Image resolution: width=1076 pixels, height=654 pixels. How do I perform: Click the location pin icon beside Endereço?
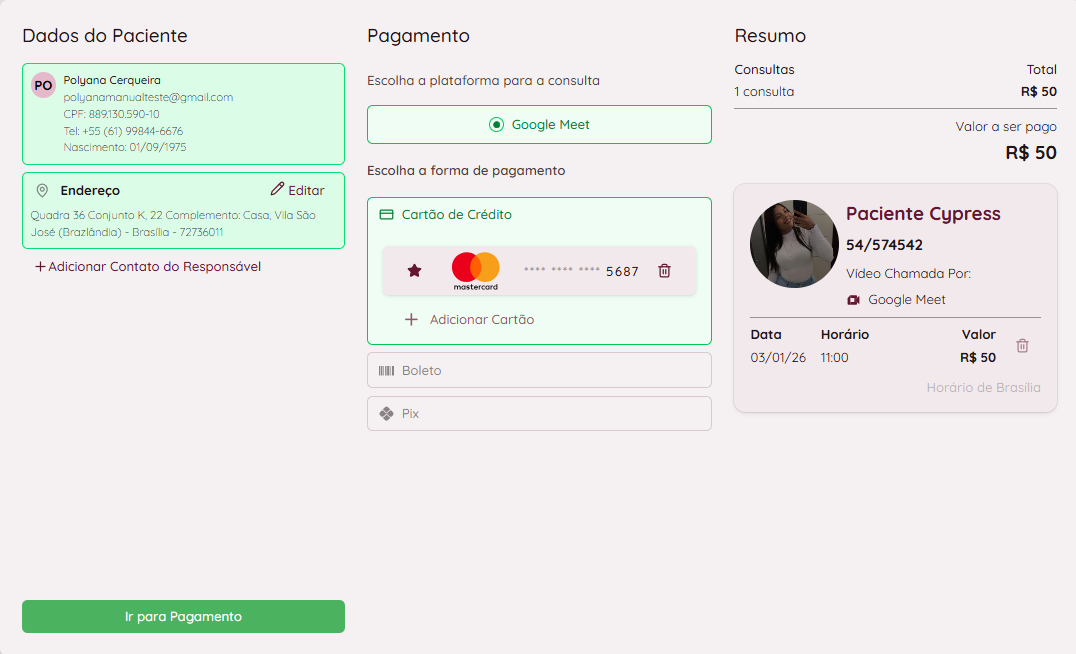42,190
